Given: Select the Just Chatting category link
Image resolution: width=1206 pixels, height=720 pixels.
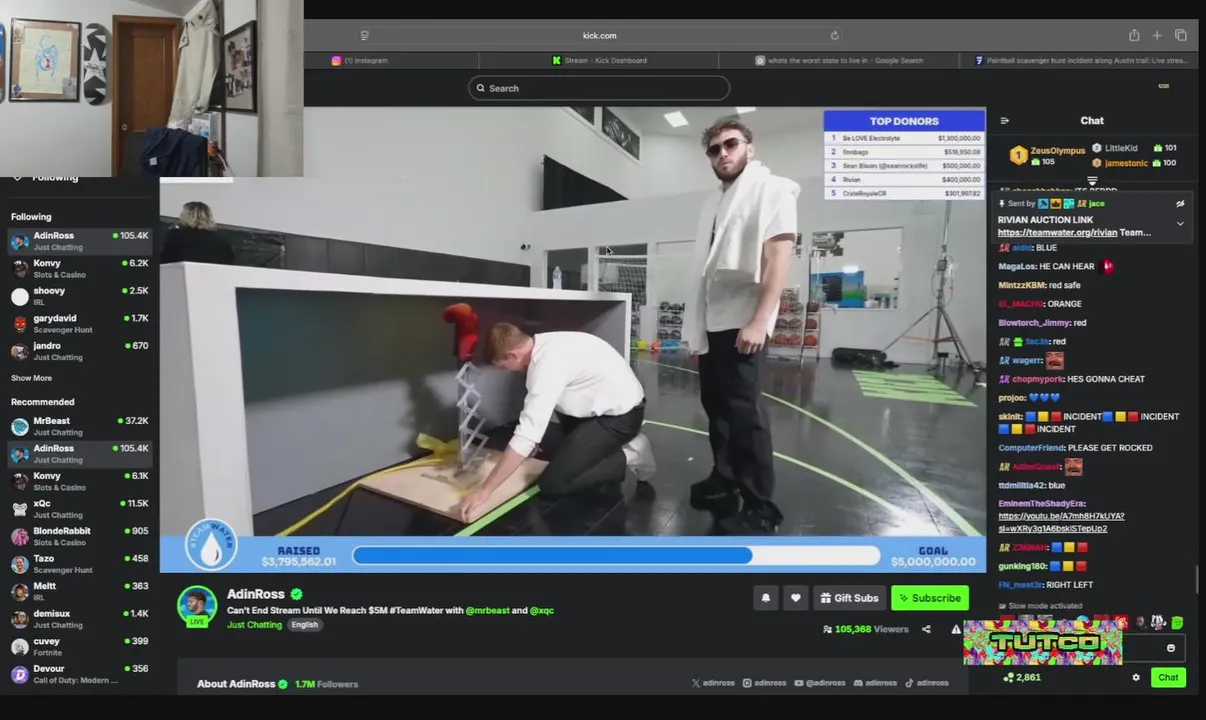Looking at the screenshot, I should pyautogui.click(x=254, y=625).
